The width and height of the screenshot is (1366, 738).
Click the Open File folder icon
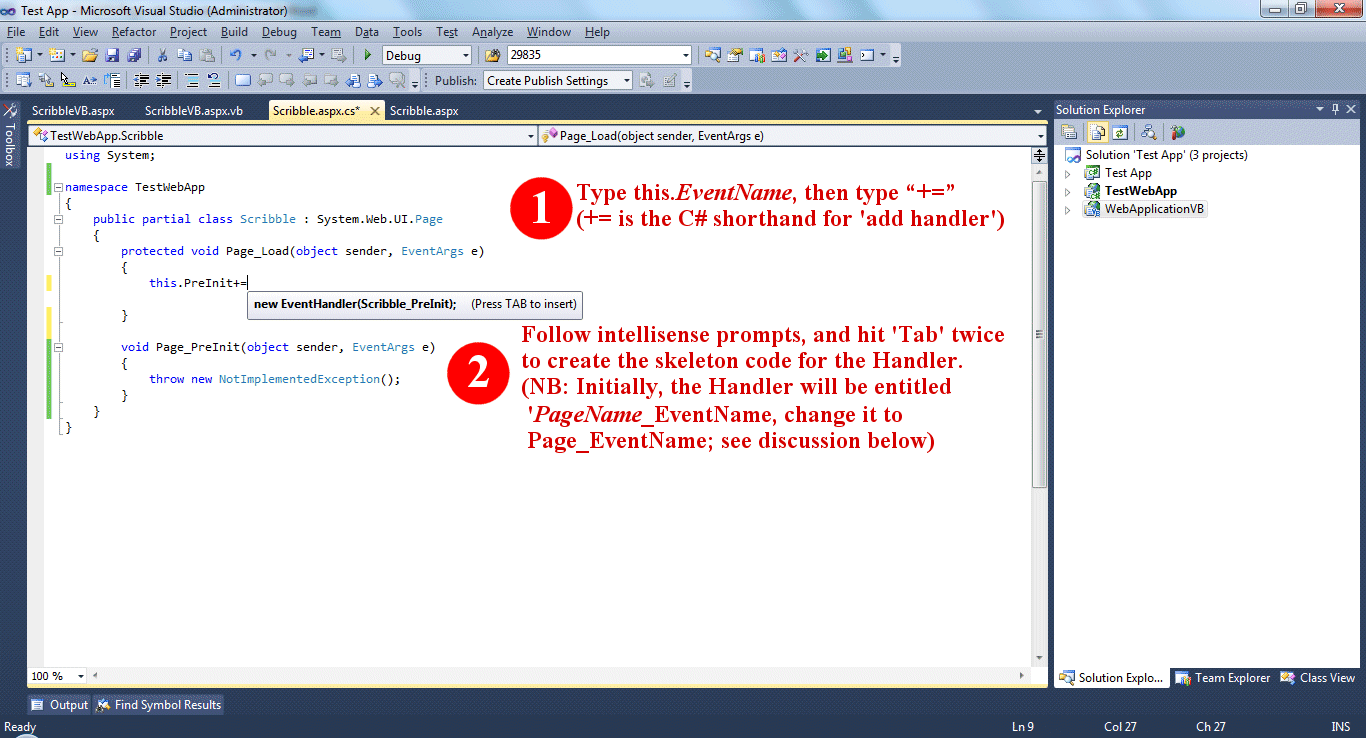90,55
